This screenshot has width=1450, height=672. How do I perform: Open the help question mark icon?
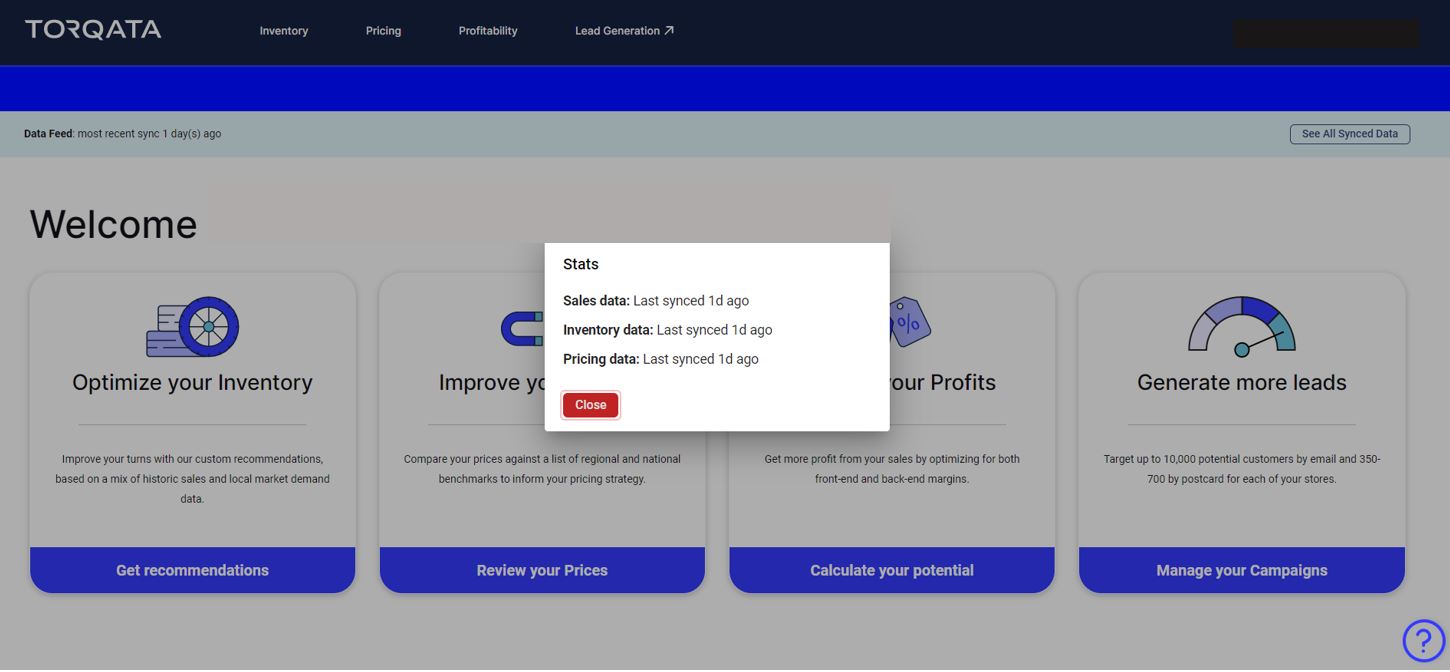click(x=1424, y=640)
